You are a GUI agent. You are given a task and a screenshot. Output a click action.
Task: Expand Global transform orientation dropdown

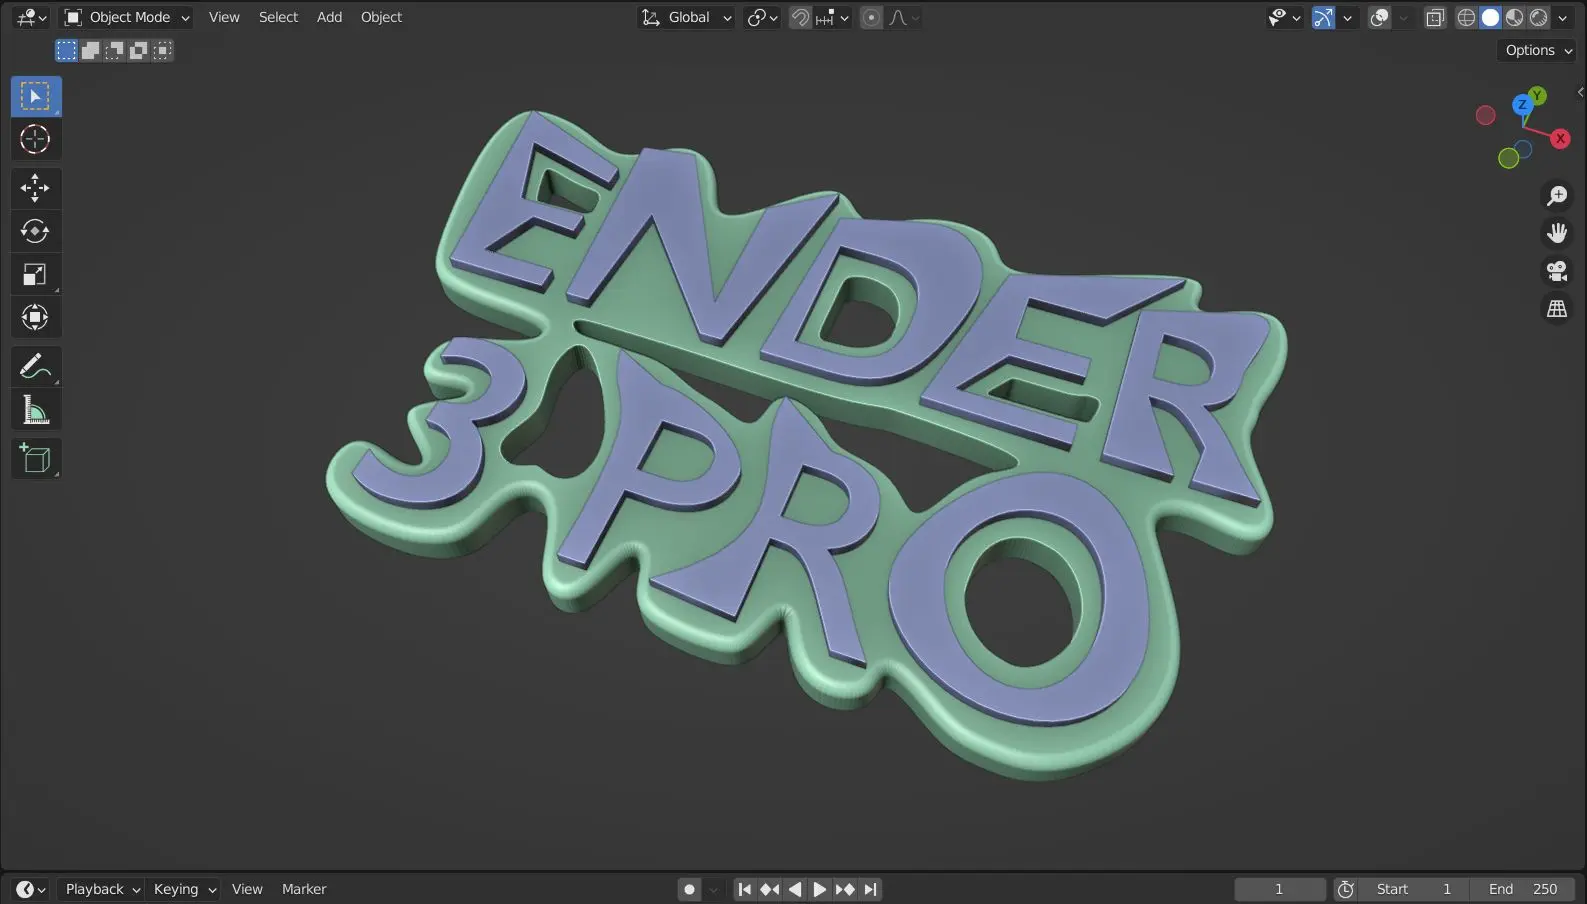pyautogui.click(x=687, y=17)
